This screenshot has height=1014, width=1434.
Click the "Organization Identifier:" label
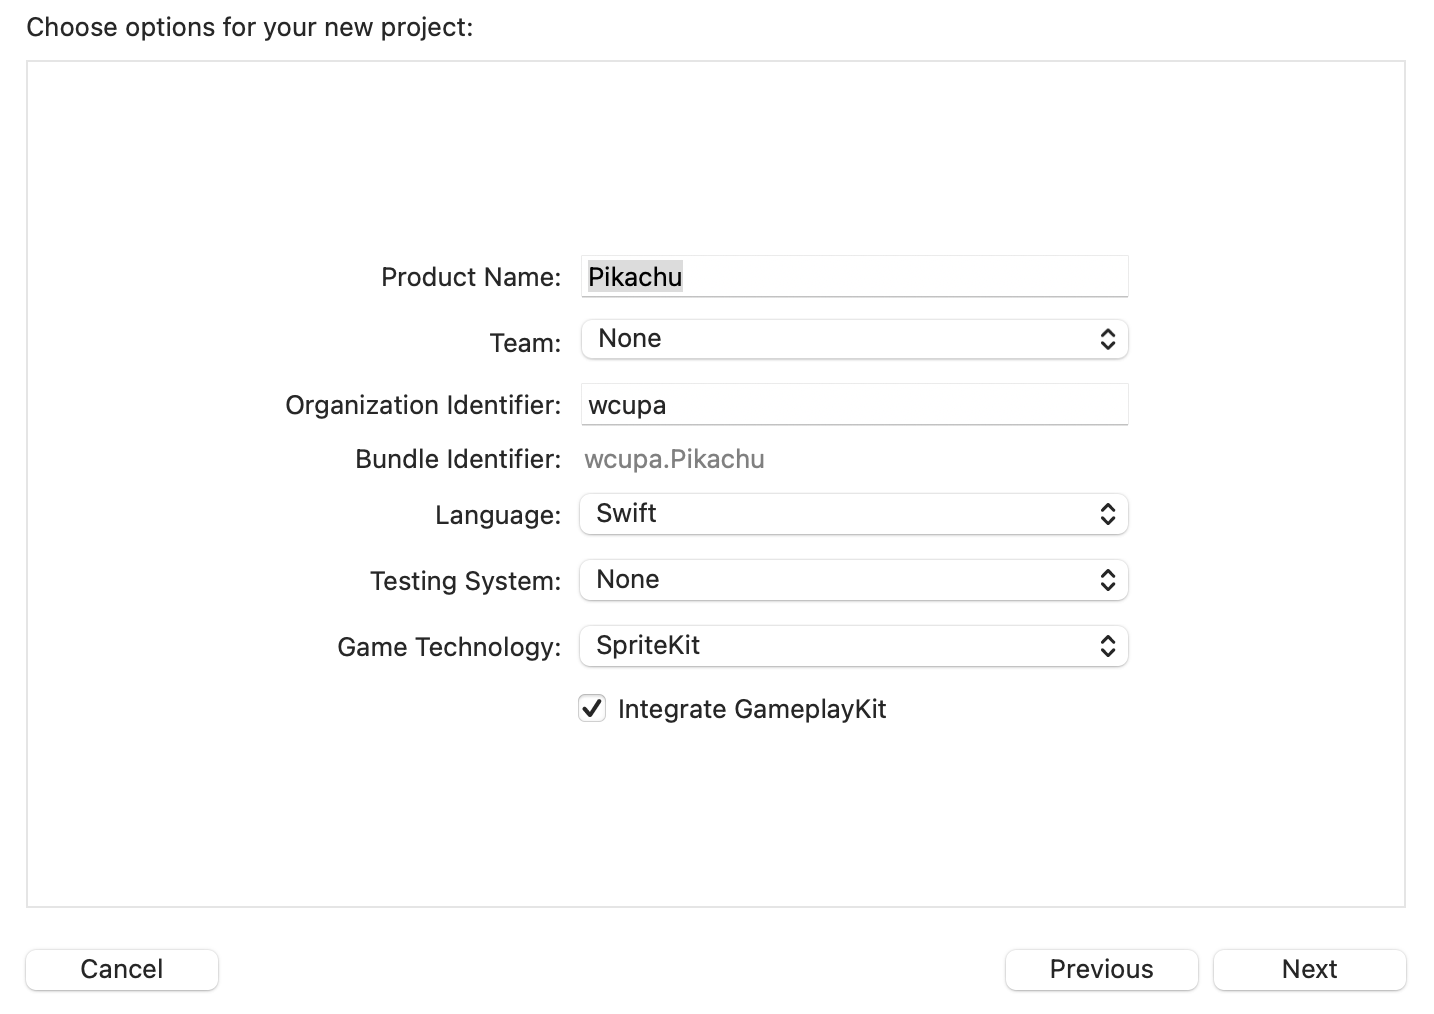click(423, 405)
